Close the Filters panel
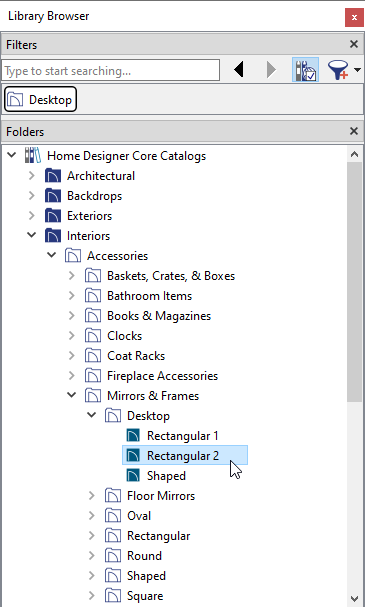Screen dimensions: 365x607 point(354,44)
